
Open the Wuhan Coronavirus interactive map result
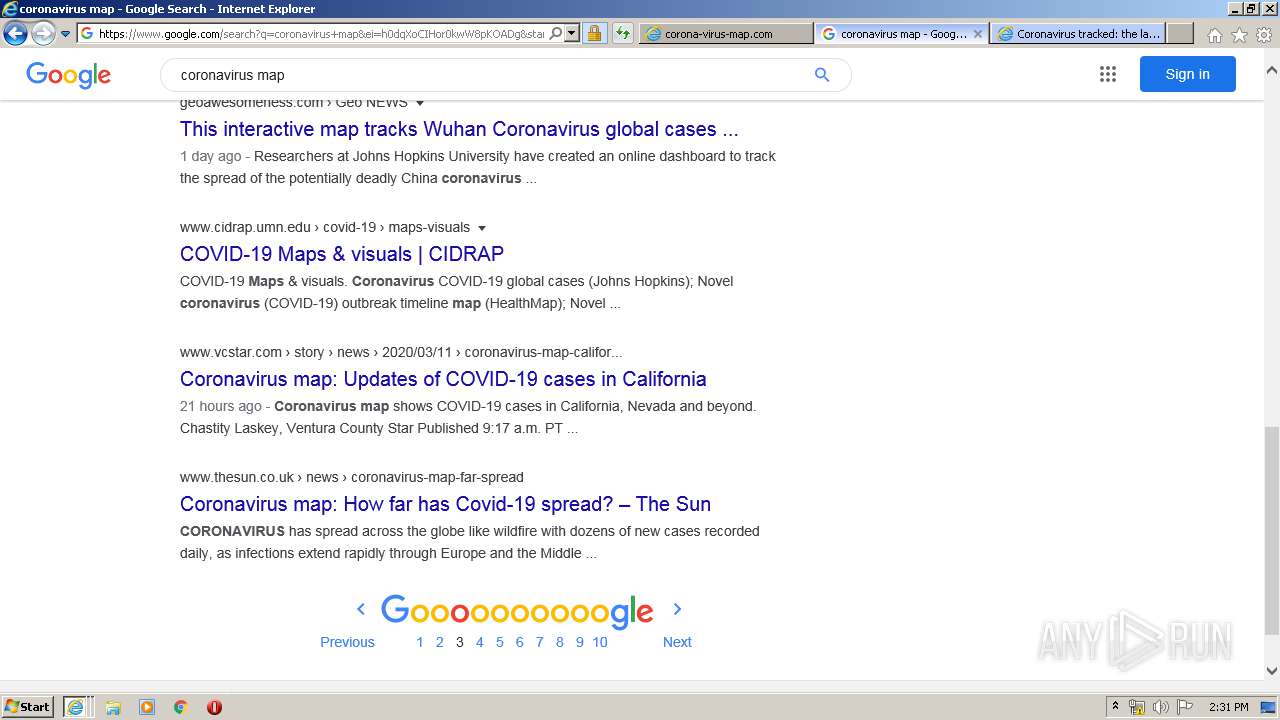[459, 129]
